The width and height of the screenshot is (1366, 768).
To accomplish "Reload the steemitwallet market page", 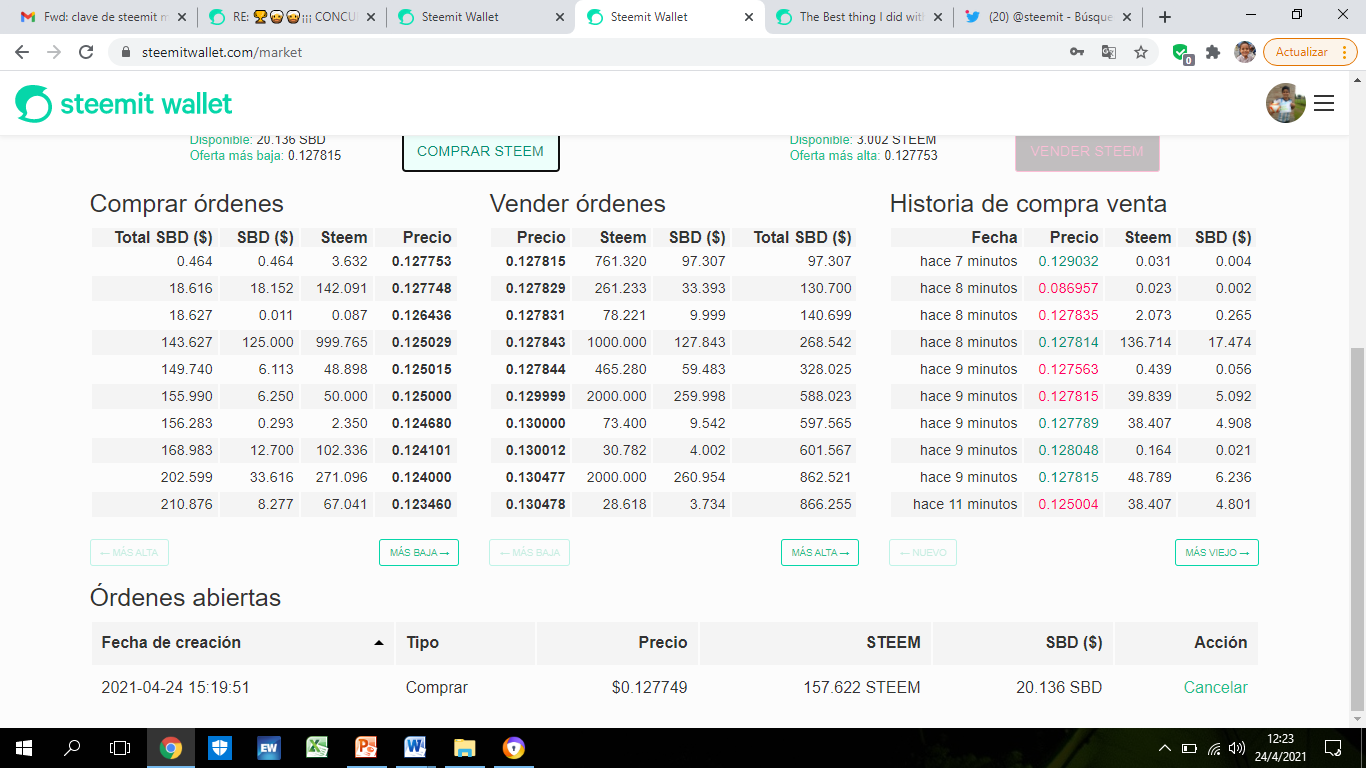I will tap(86, 52).
